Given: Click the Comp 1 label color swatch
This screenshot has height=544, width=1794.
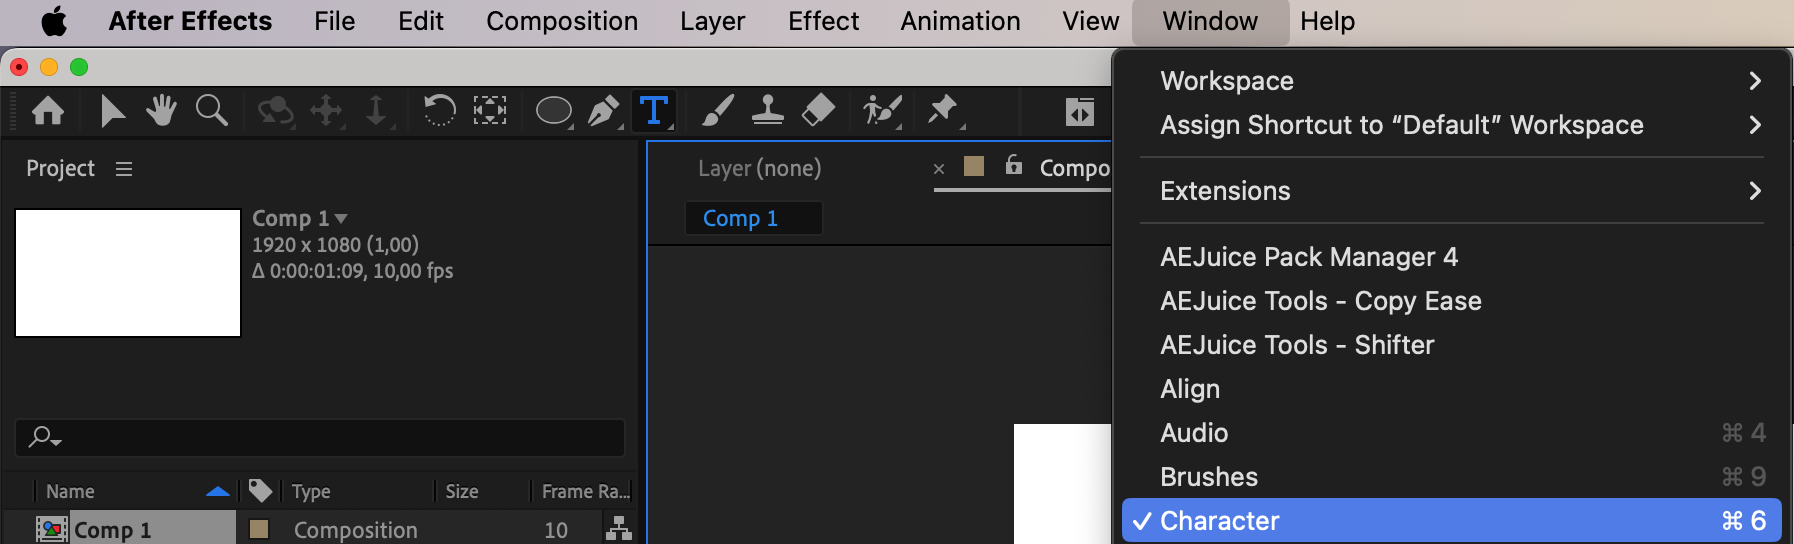Looking at the screenshot, I should click(259, 529).
